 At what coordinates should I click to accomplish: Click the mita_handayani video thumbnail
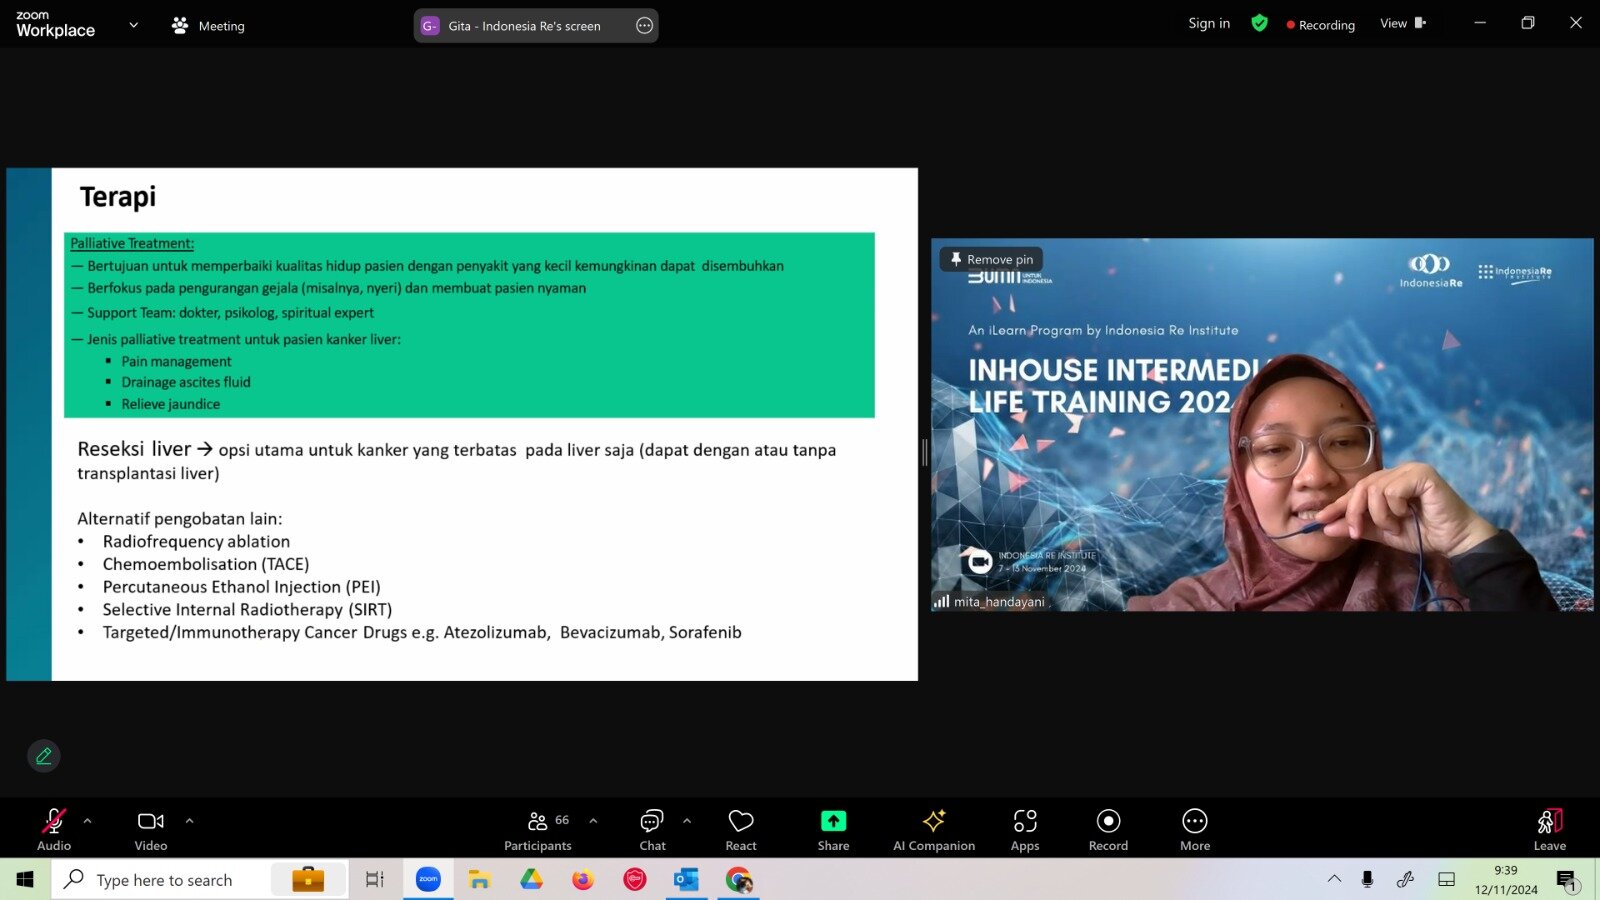(1262, 424)
